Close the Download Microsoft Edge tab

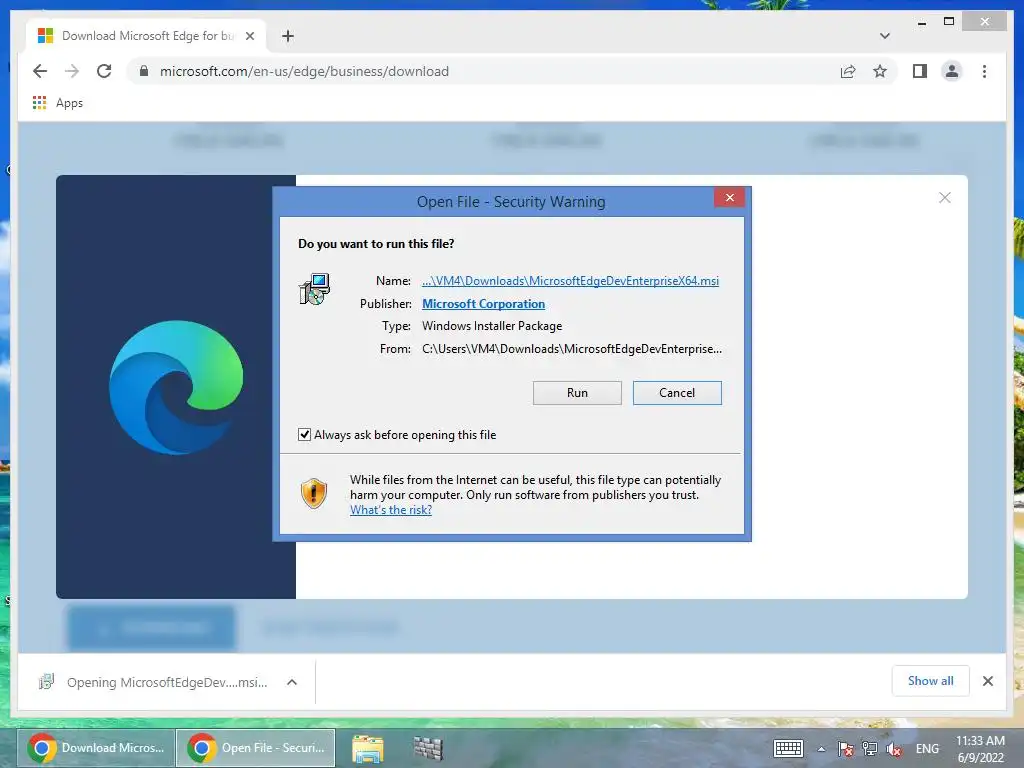[249, 36]
